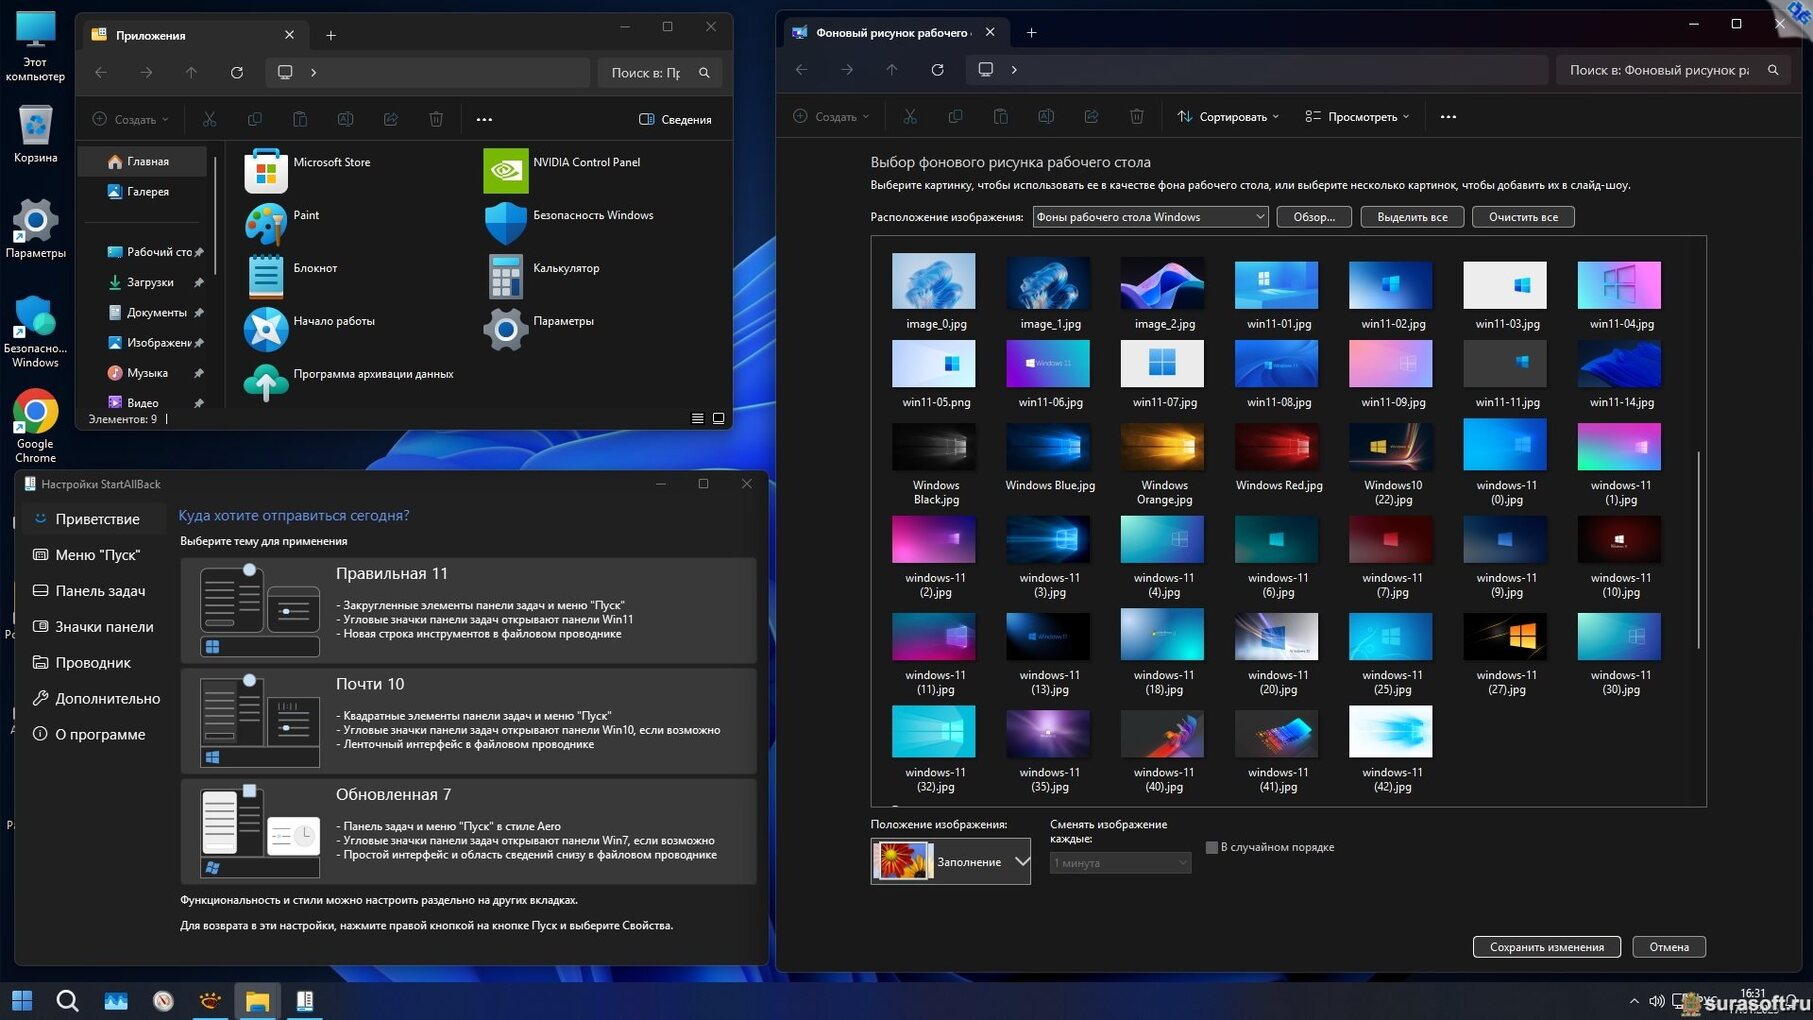Select Значки панели tab in StartAllBack
1813x1020 pixels.
94,627
